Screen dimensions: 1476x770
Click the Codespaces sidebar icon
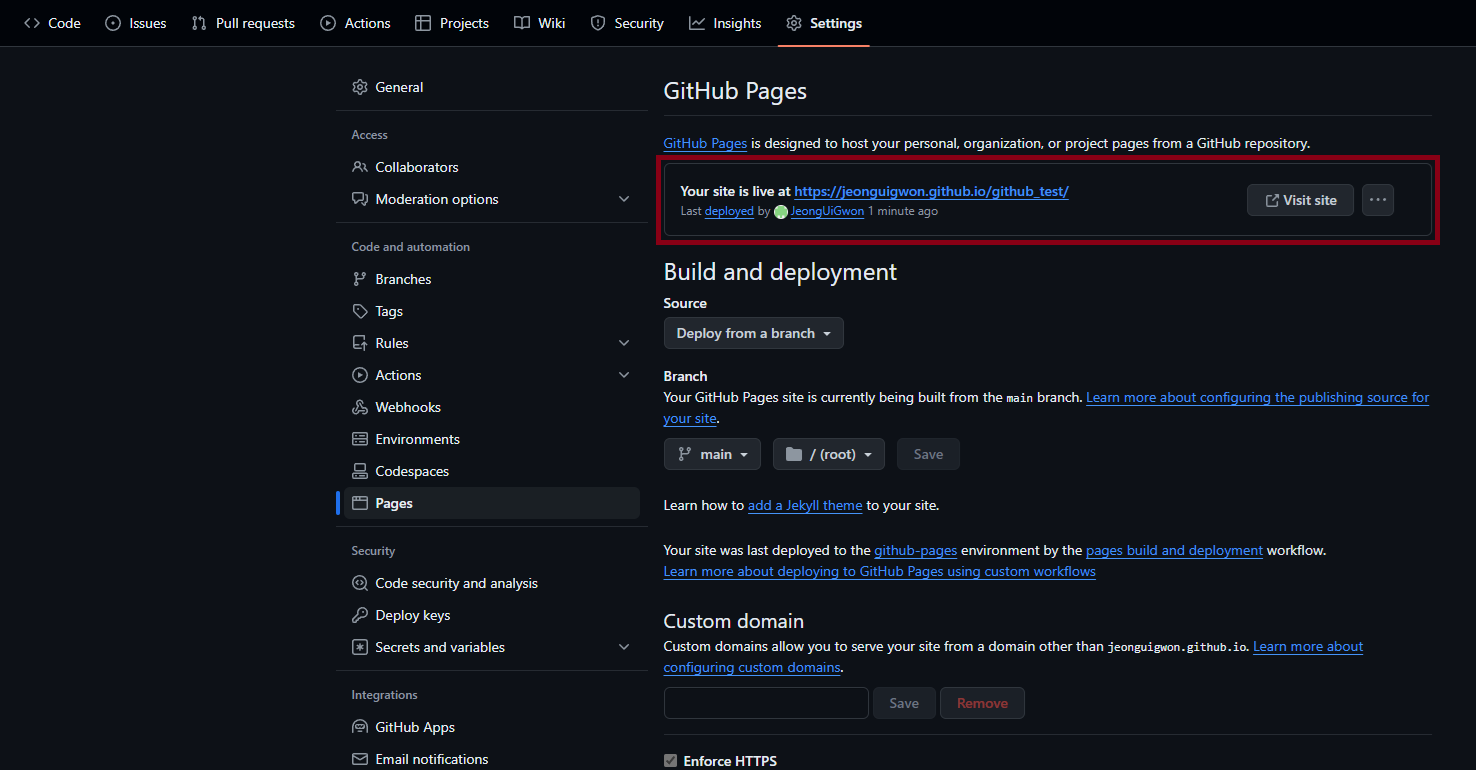(x=360, y=471)
